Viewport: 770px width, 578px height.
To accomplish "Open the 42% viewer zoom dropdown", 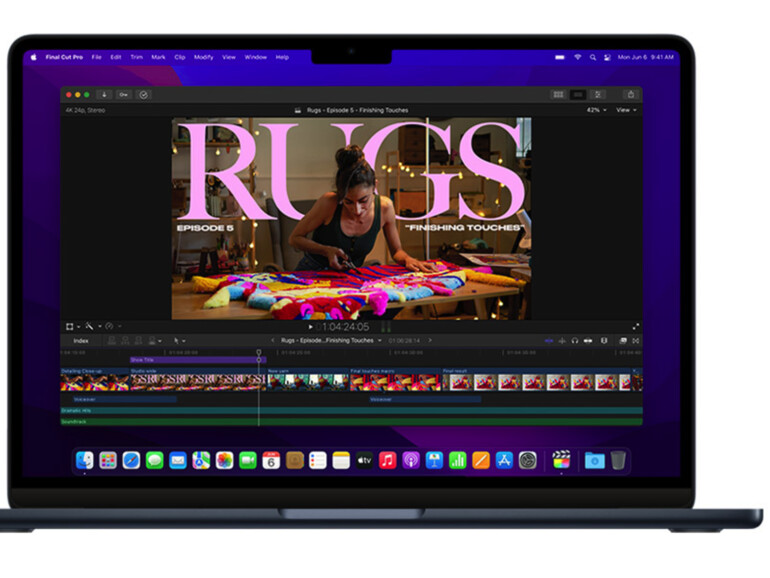I will pyautogui.click(x=596, y=110).
